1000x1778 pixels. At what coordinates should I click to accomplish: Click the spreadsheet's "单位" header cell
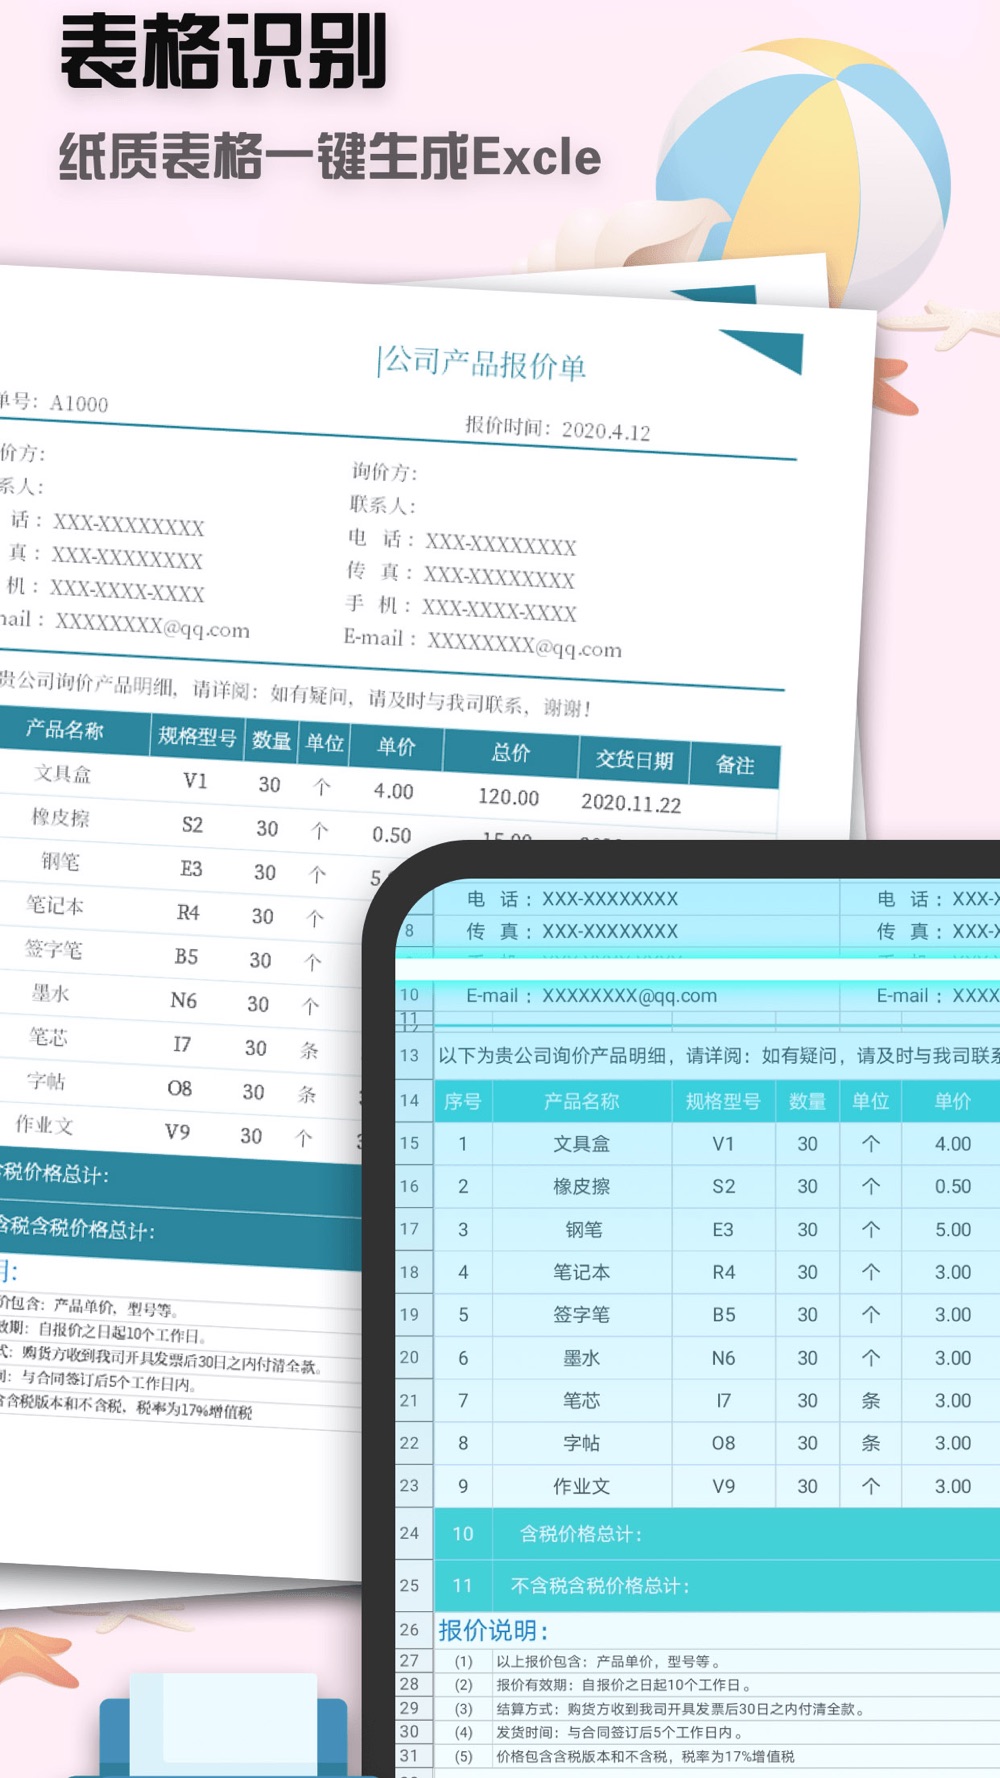pyautogui.click(x=870, y=1101)
